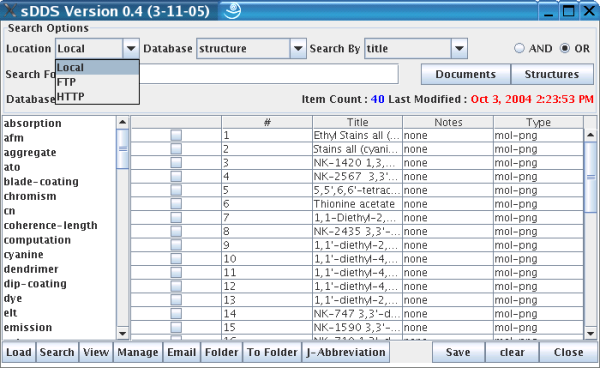
Task: Click results table scroll-up arrow
Action: [x=590, y=135]
